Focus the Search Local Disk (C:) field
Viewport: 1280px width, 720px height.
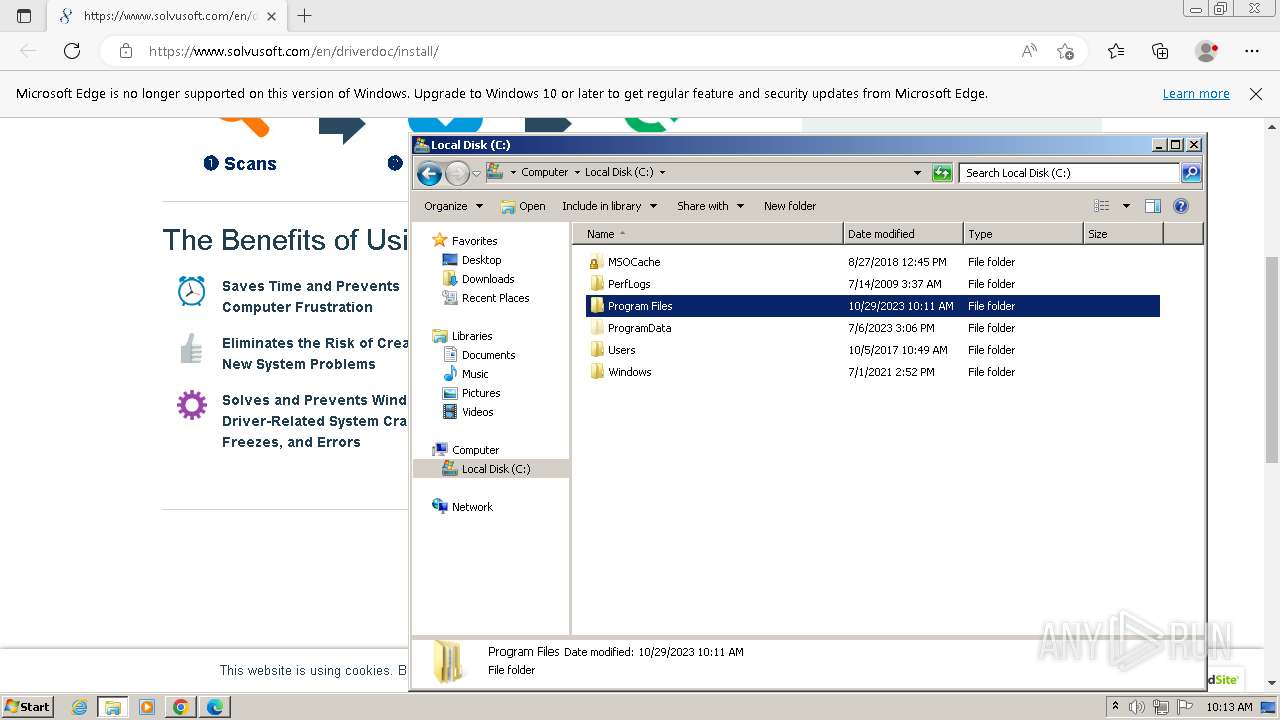point(1069,173)
